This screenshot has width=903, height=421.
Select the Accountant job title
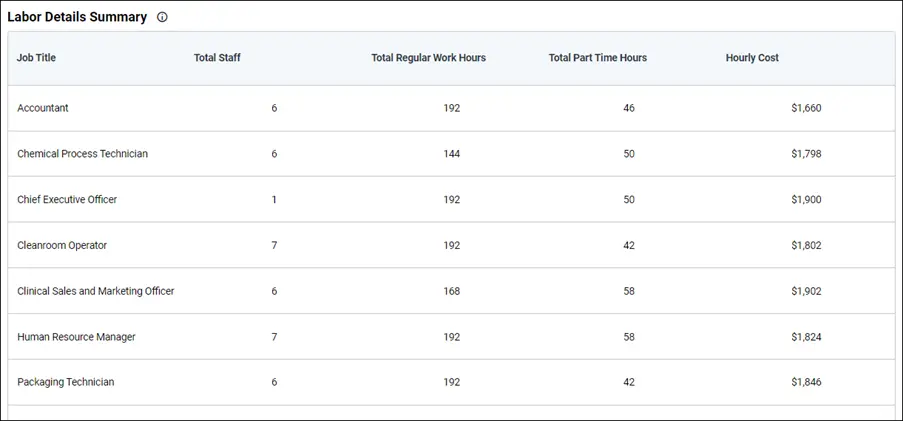(43, 108)
